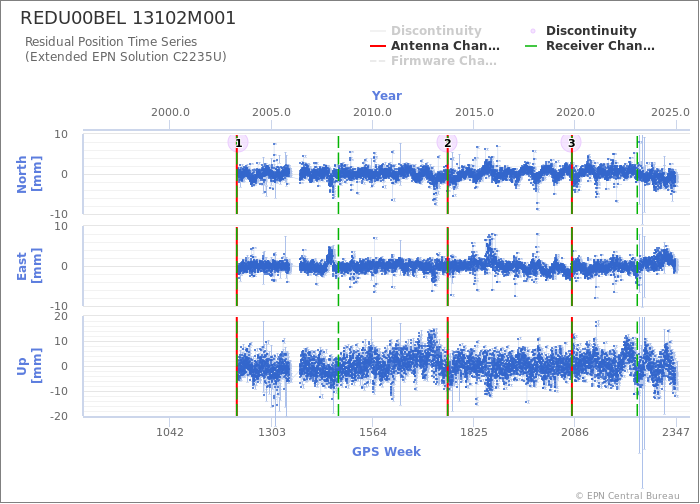Click the GPS week 1303 tick label
Screen dimensions: 700x504
tap(271, 432)
